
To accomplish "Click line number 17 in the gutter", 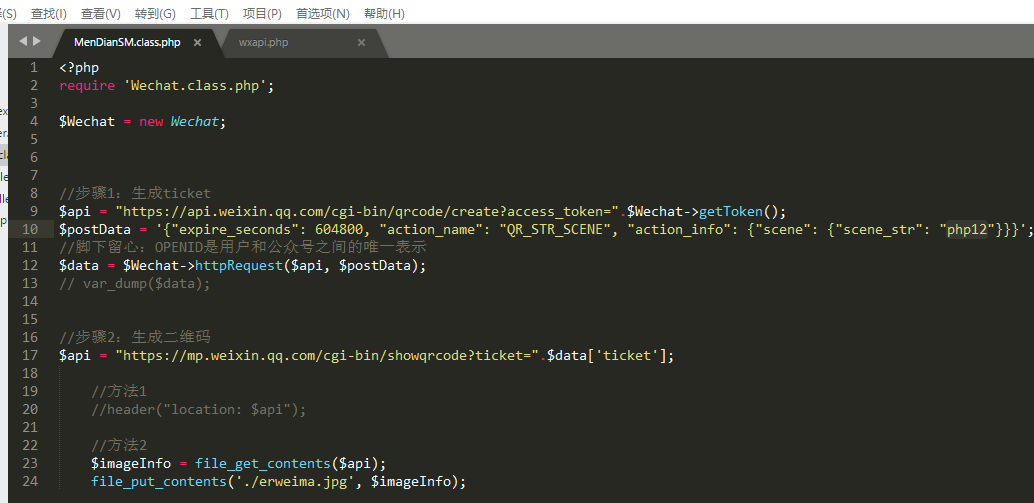I will pyautogui.click(x=30, y=356).
